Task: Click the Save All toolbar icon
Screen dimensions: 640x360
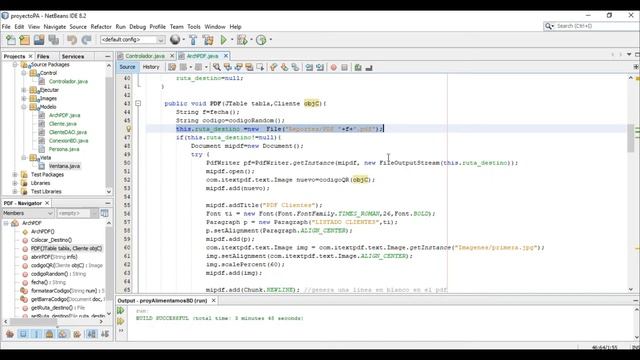Action: [53, 40]
